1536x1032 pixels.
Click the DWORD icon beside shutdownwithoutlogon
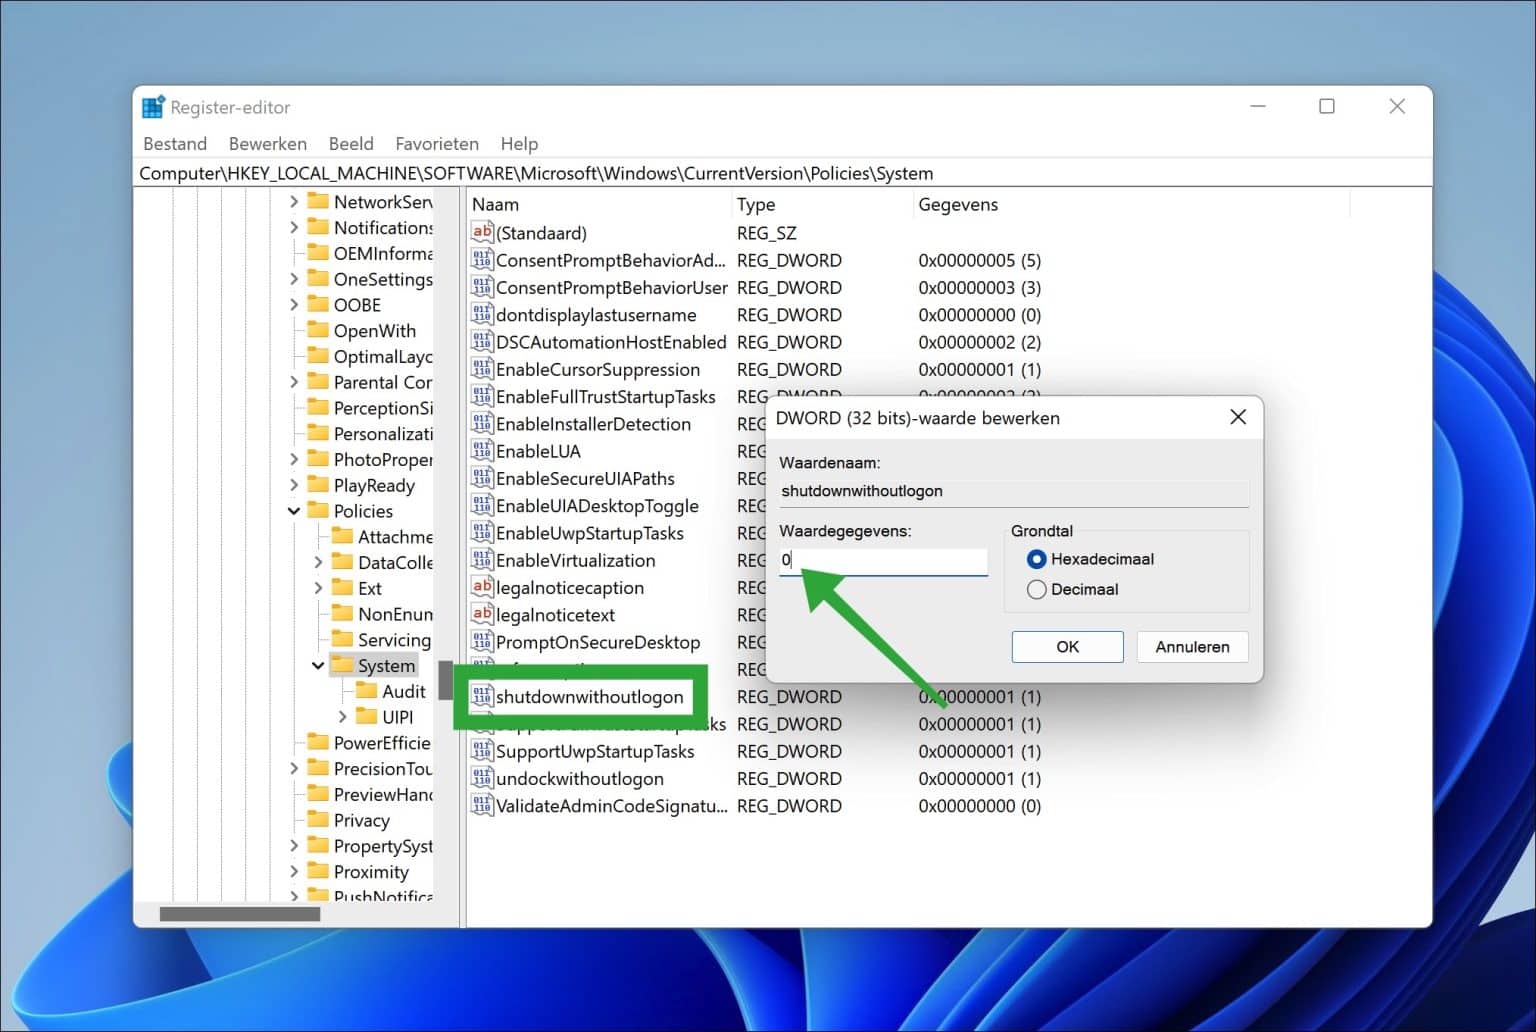point(483,697)
